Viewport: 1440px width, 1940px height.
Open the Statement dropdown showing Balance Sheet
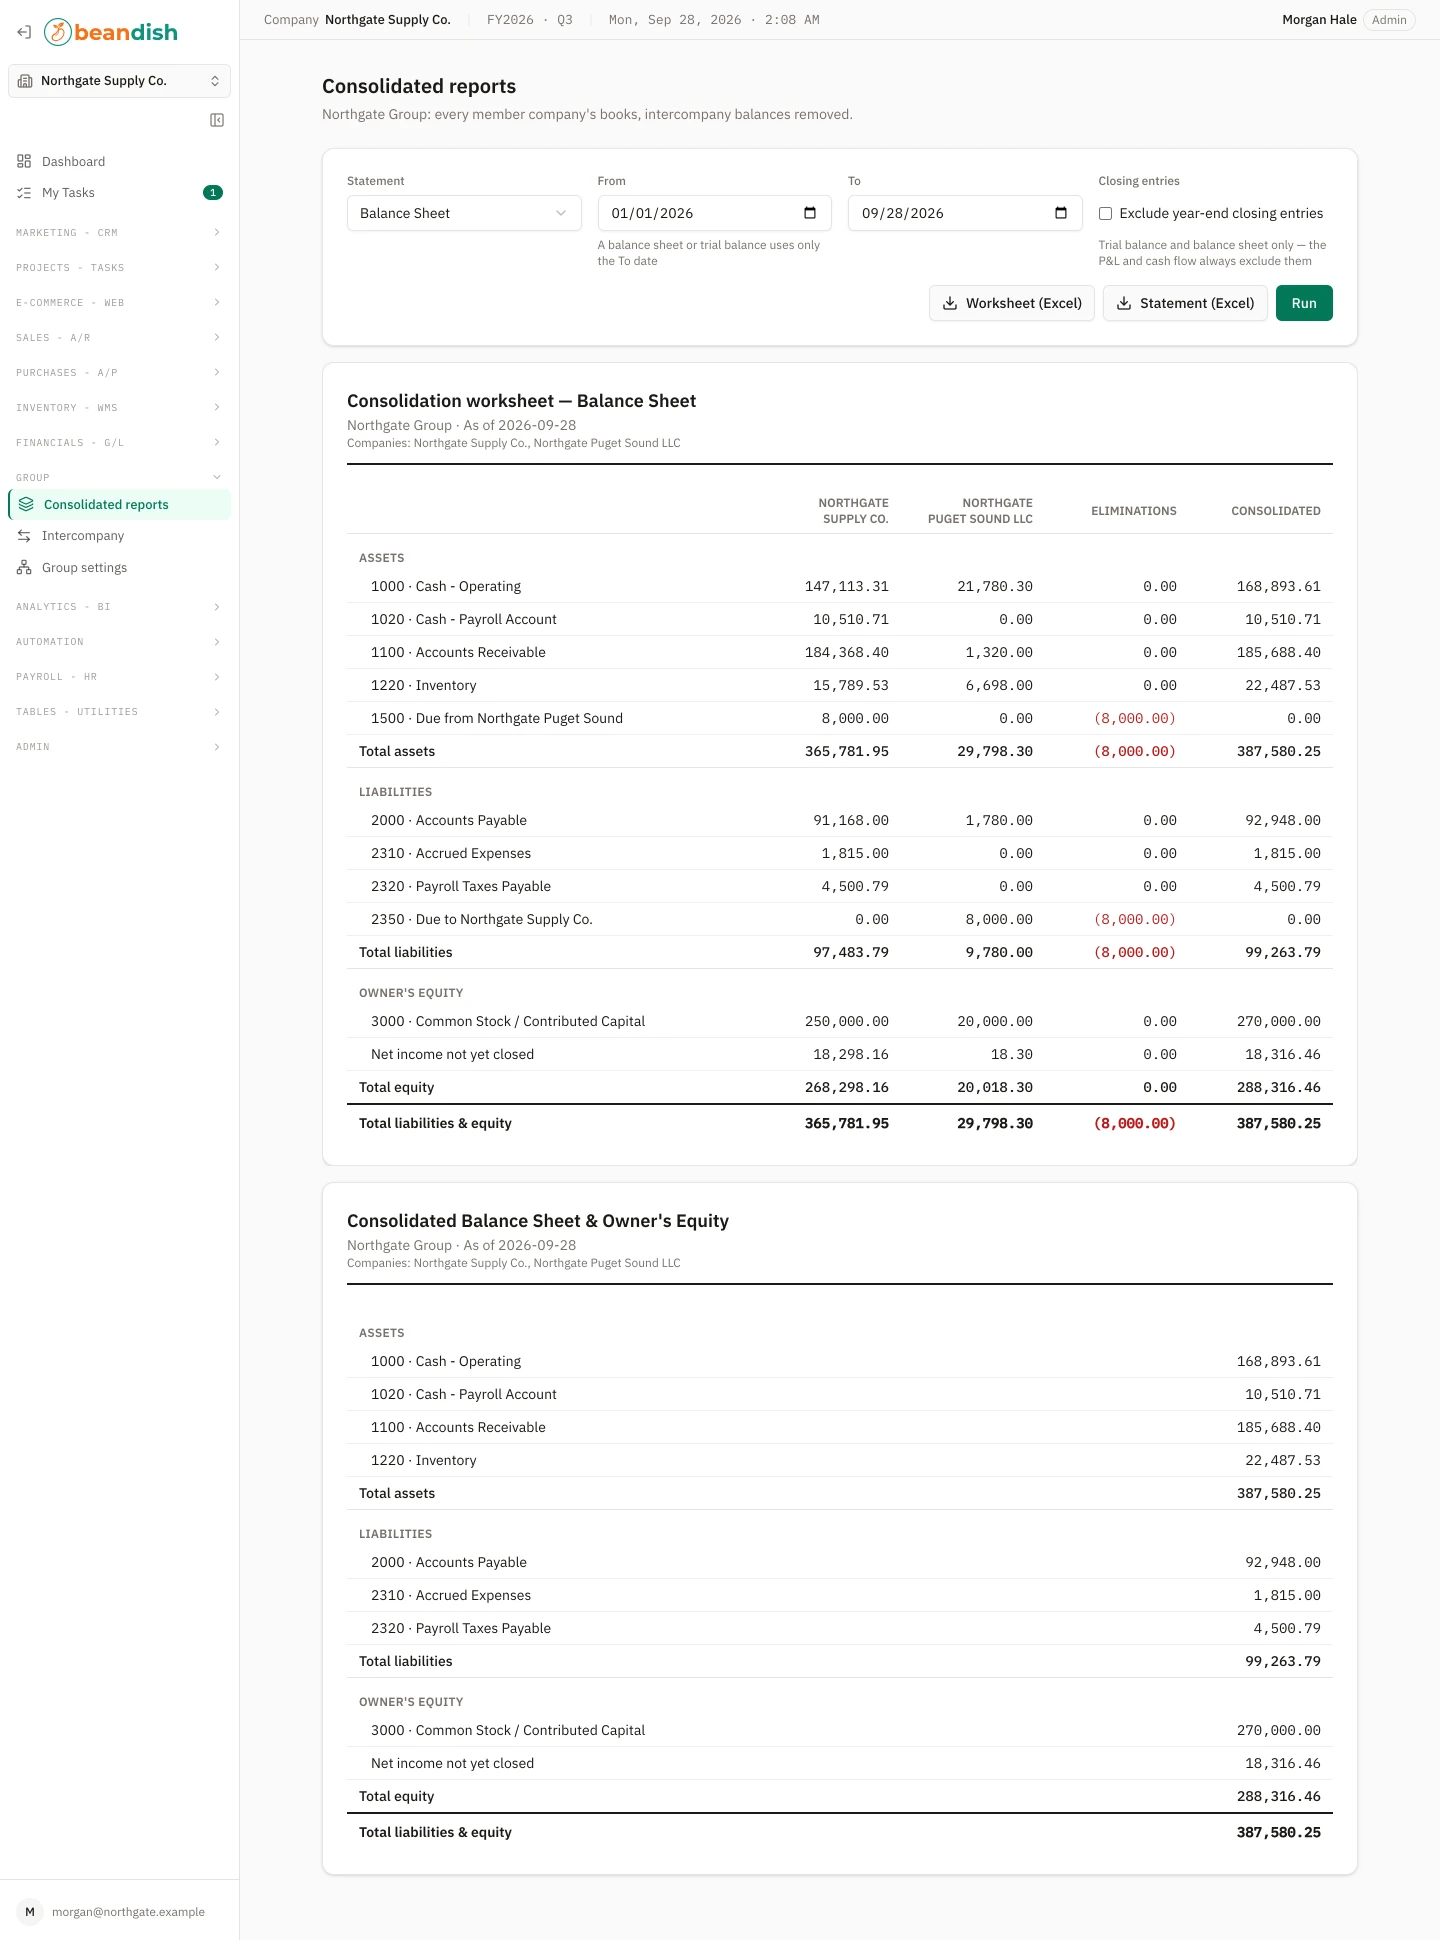[x=464, y=213]
